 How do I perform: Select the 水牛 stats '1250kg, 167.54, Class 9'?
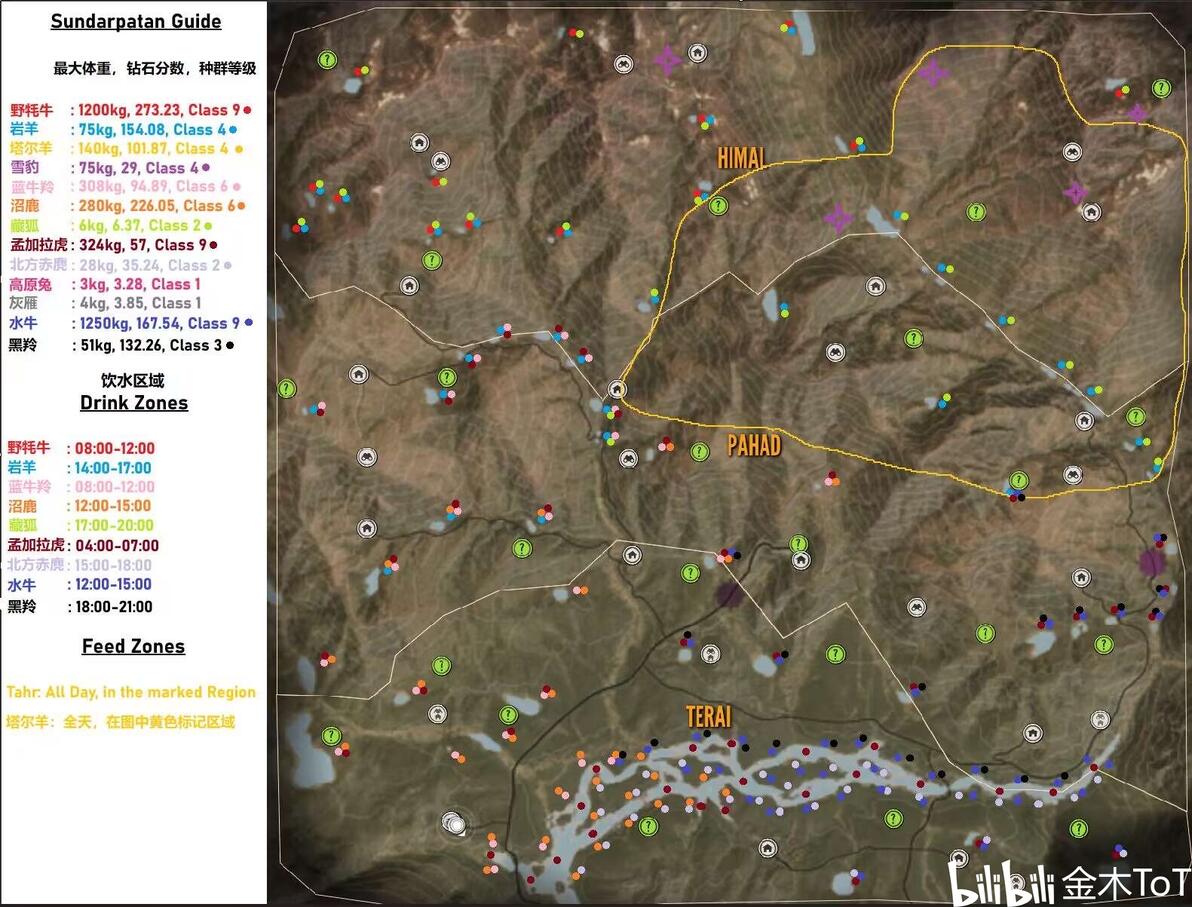160,323
